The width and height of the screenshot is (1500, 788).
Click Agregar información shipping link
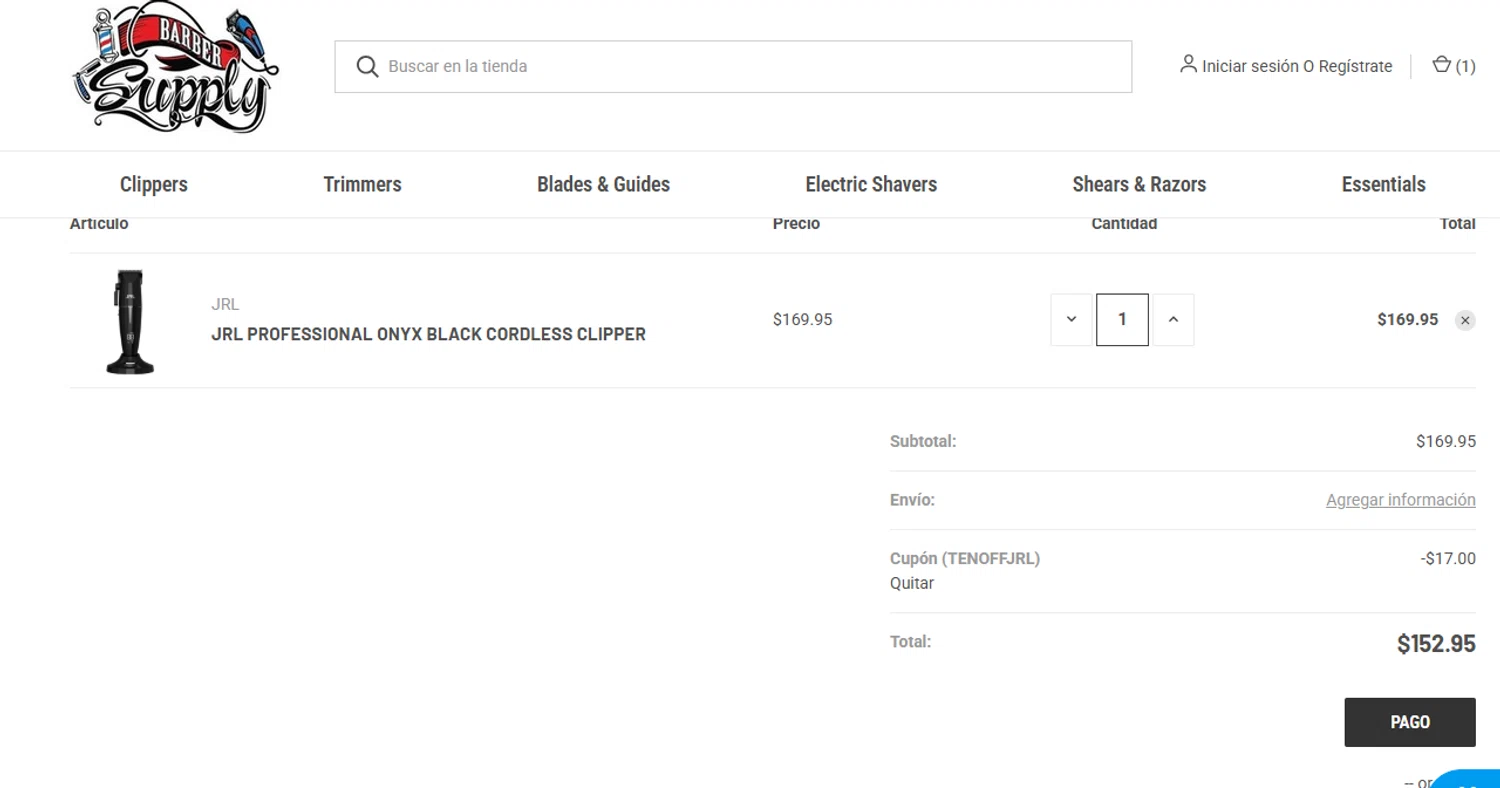click(1400, 500)
